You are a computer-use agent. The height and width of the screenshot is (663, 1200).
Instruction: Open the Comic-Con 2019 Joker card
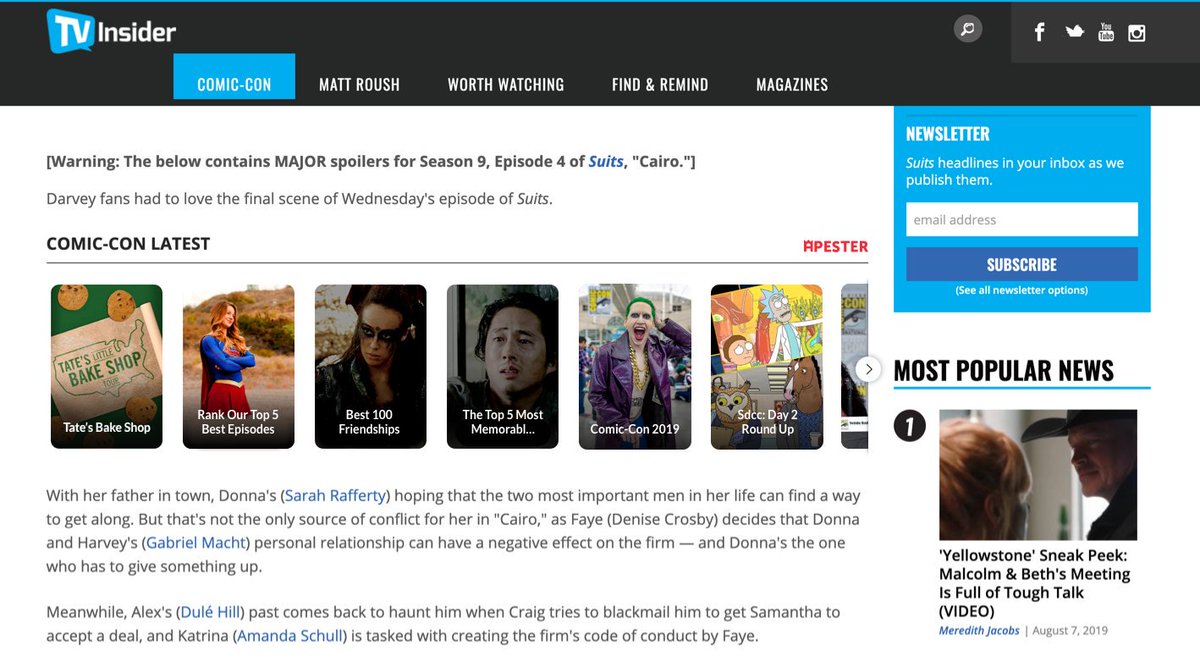click(634, 367)
